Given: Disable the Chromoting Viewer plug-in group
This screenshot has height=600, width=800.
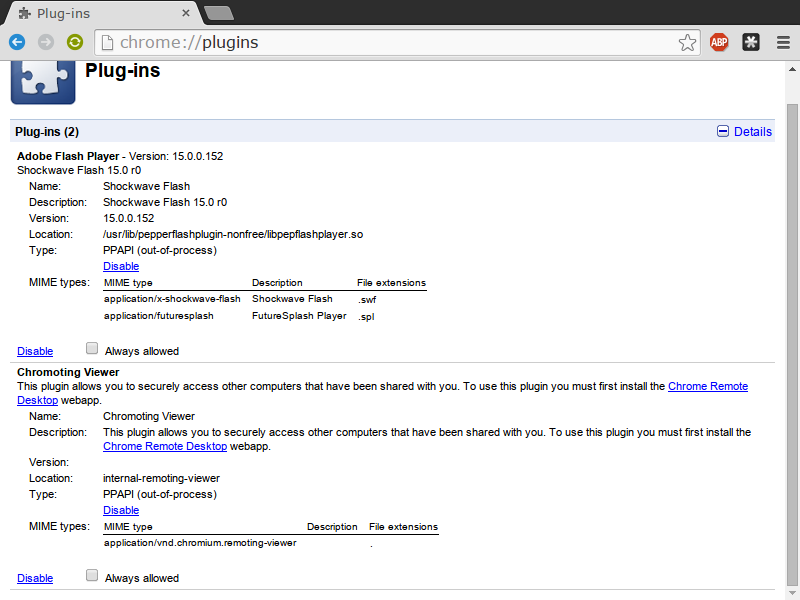Looking at the screenshot, I should pyautogui.click(x=35, y=578).
